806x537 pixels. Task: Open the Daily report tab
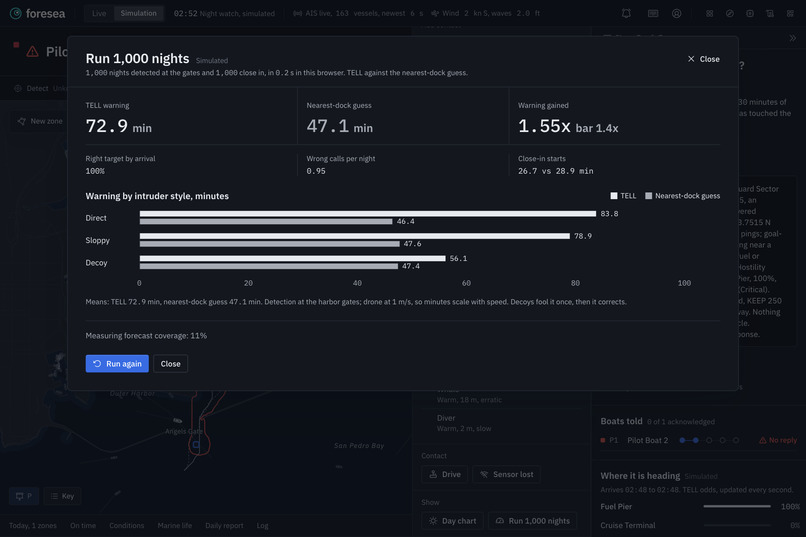coord(224,526)
